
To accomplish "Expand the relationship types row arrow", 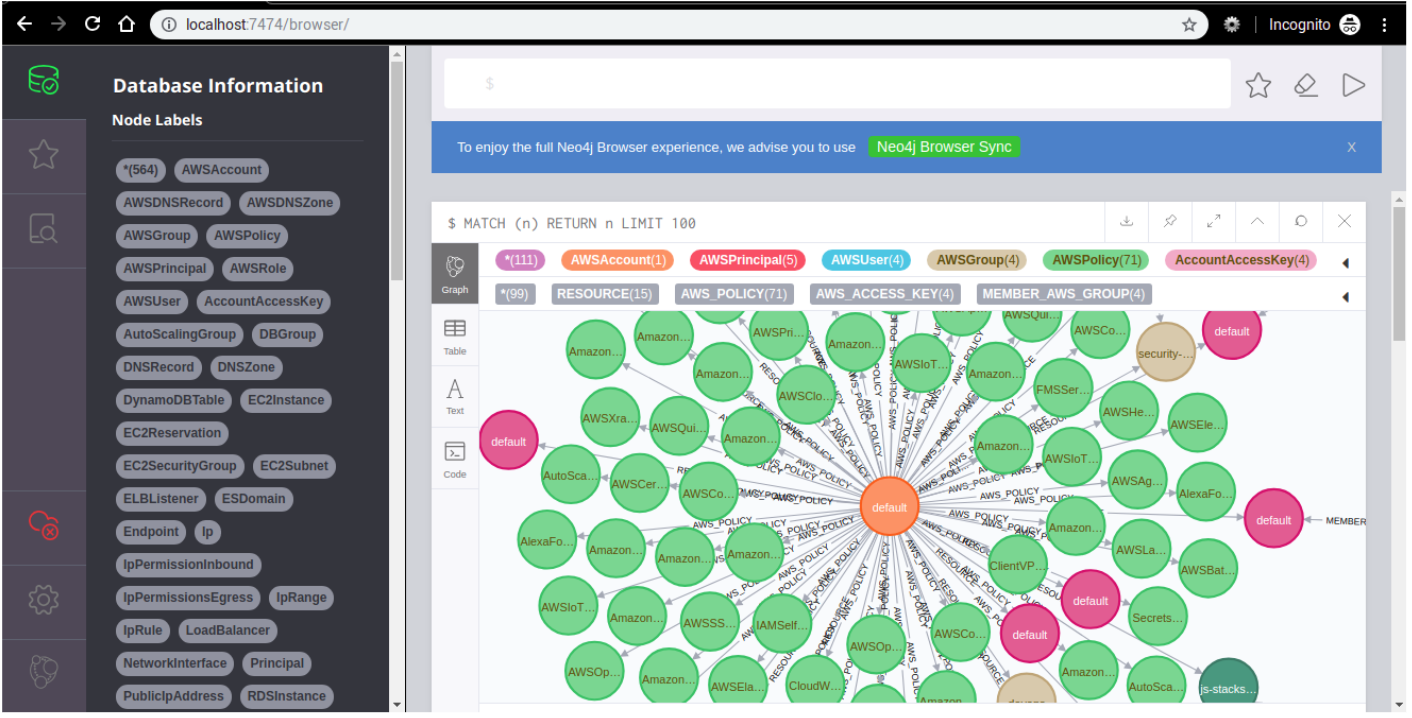I will (1345, 297).
